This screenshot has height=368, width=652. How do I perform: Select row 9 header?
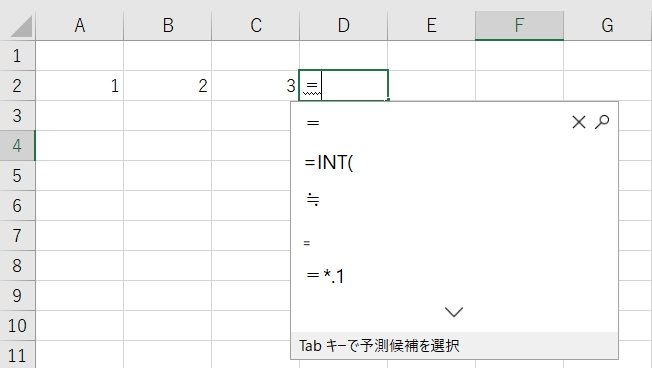point(17,296)
